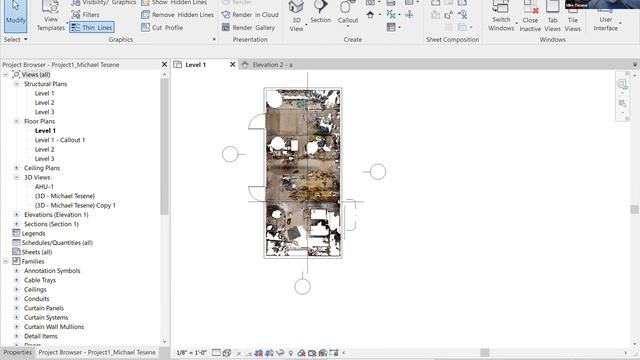Collapse the Floor Plans node
The width and height of the screenshot is (640, 360).
coord(16,121)
